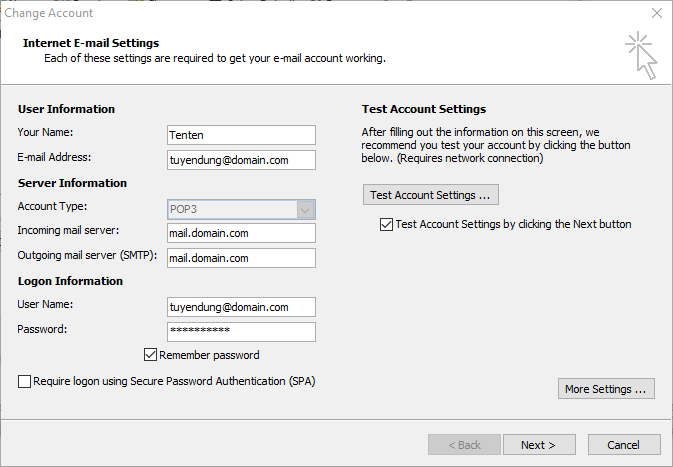This screenshot has height=467, width=673.
Task: Cancel the account change
Action: coord(624,445)
